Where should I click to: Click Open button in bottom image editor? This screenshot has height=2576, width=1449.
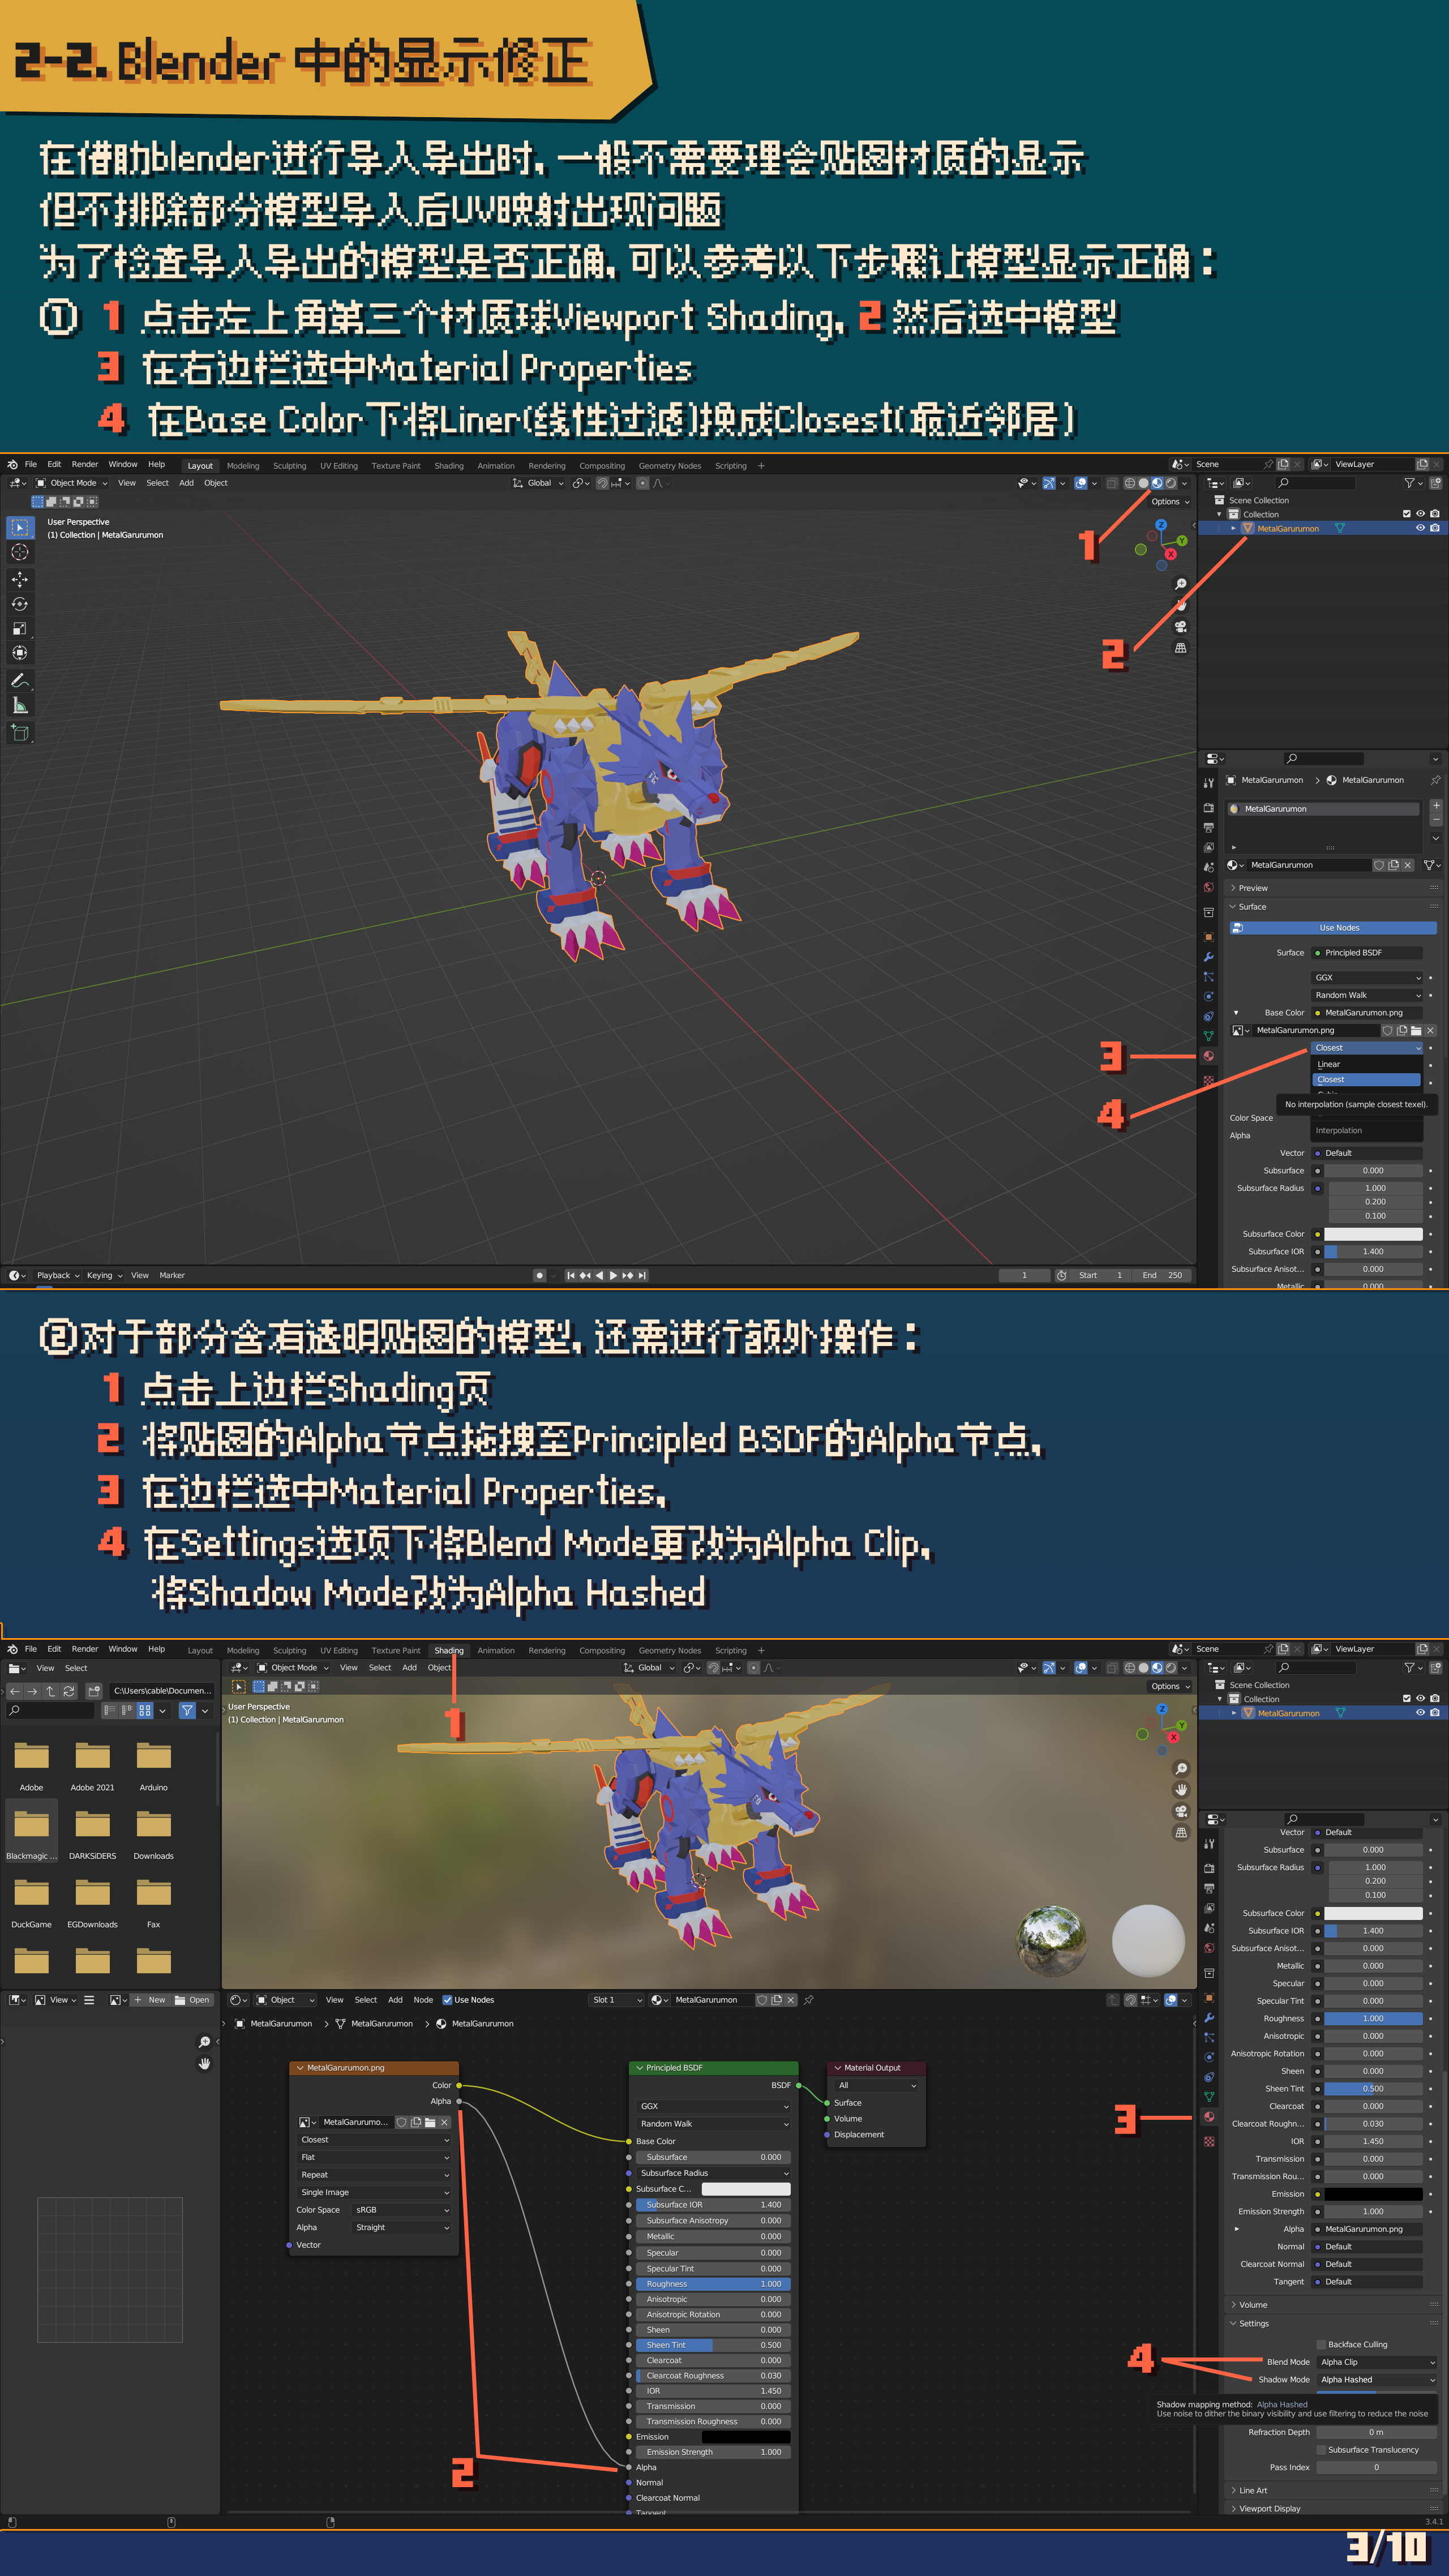[x=193, y=2000]
